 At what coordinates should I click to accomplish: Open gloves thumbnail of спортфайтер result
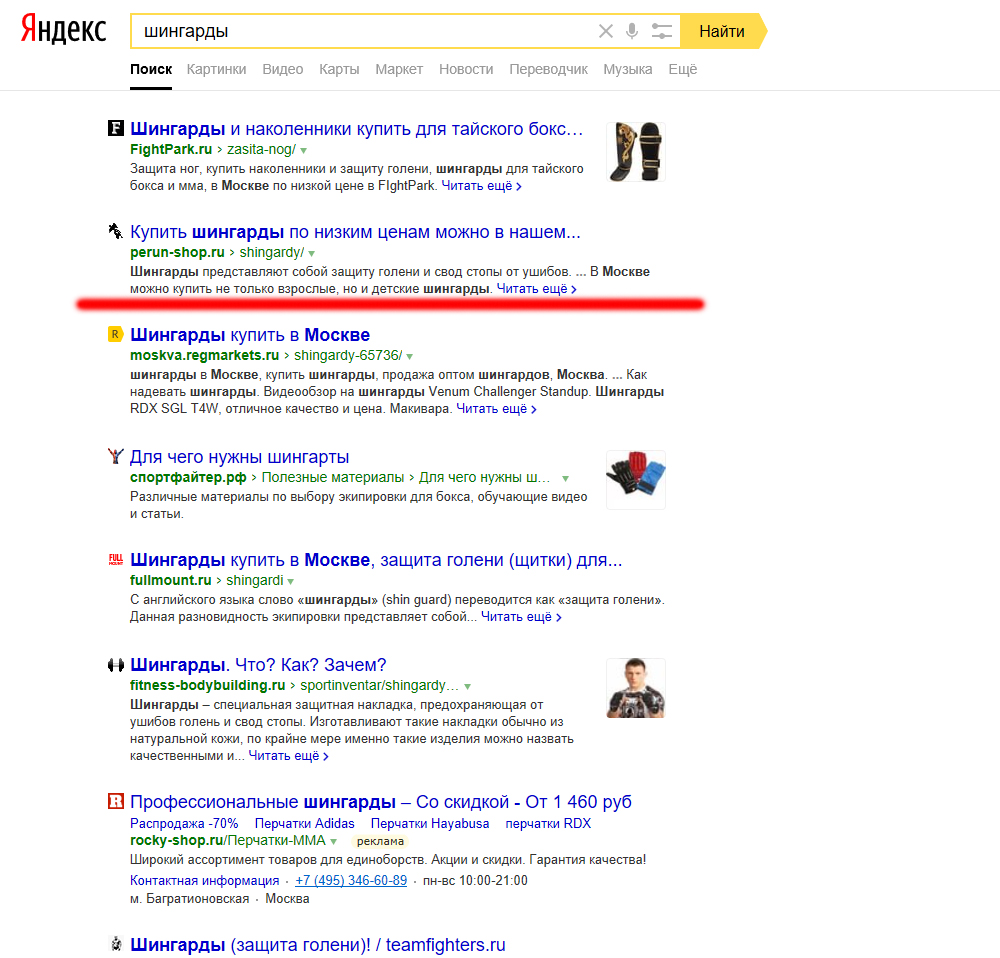(x=636, y=480)
